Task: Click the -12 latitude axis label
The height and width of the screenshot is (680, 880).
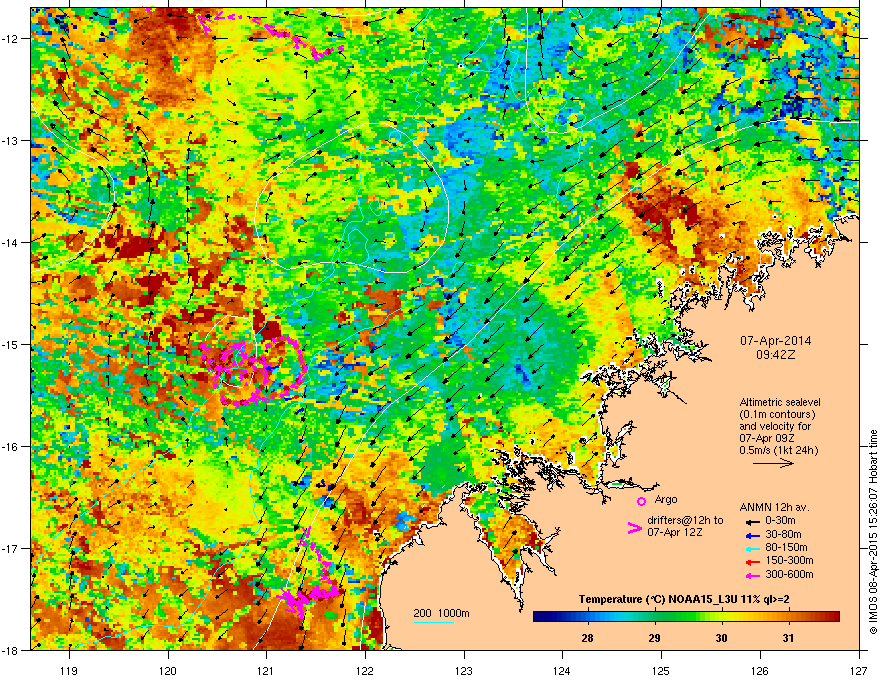Action: pos(11,39)
